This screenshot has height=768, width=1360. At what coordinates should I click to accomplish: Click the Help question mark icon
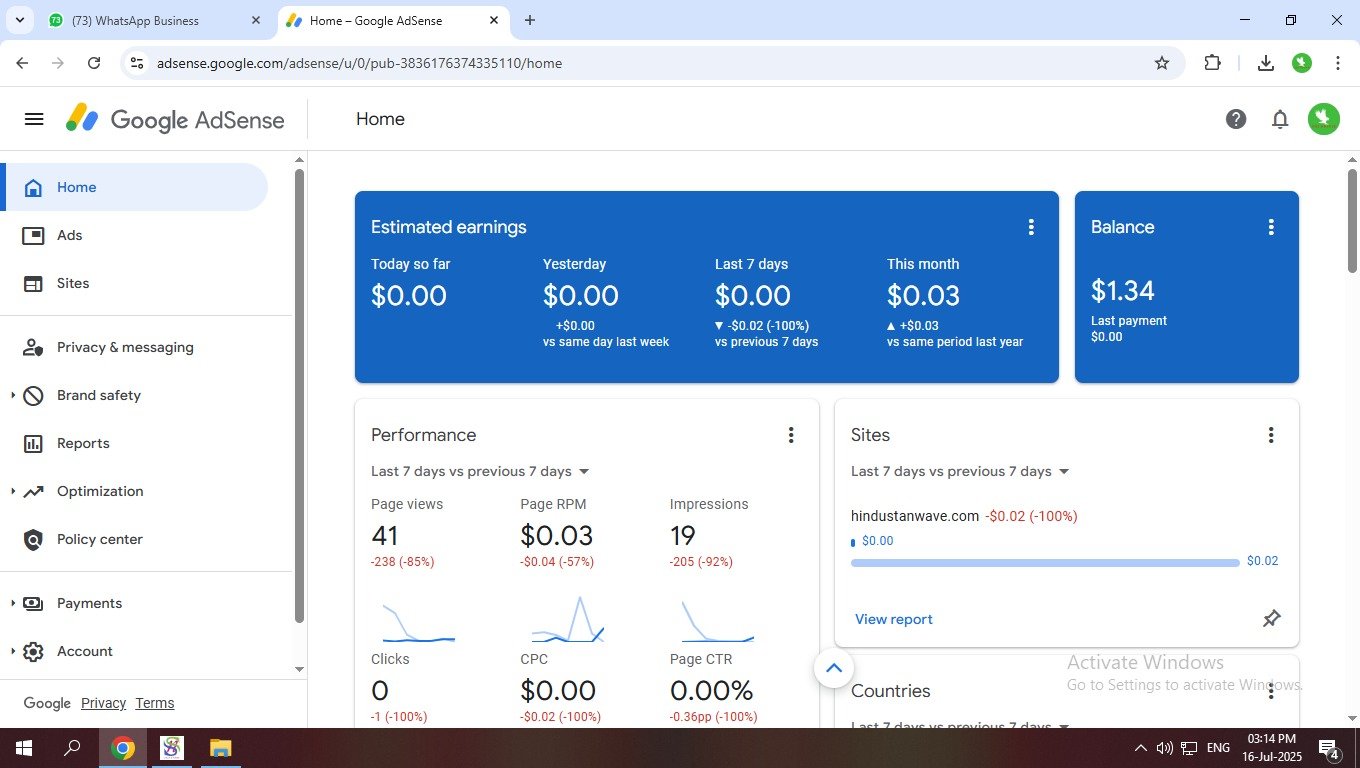click(x=1236, y=119)
